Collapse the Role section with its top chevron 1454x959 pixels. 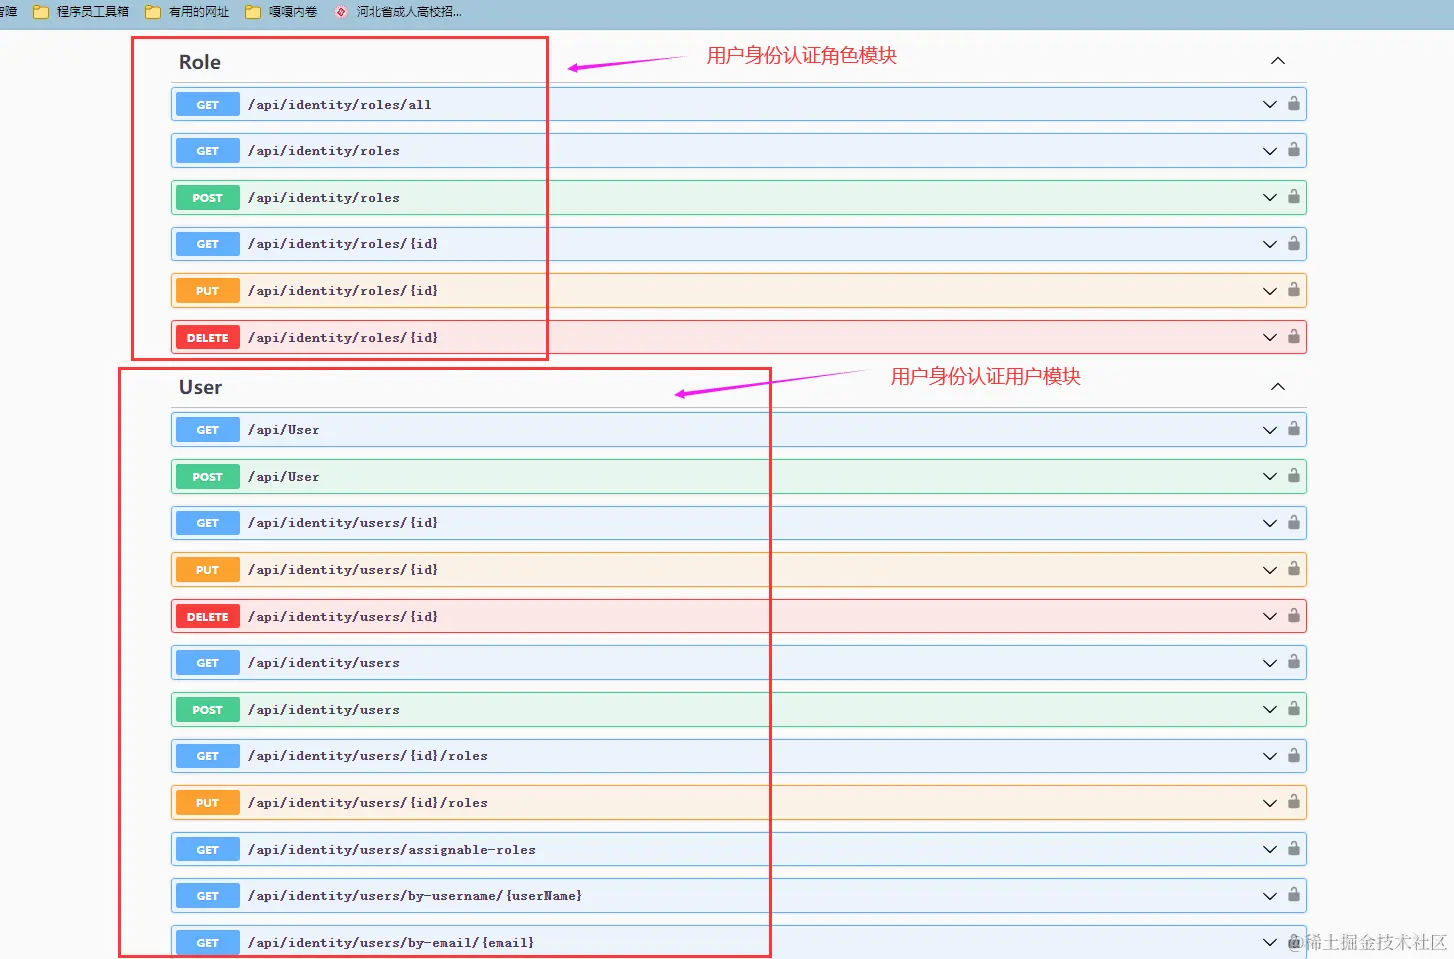(1277, 60)
